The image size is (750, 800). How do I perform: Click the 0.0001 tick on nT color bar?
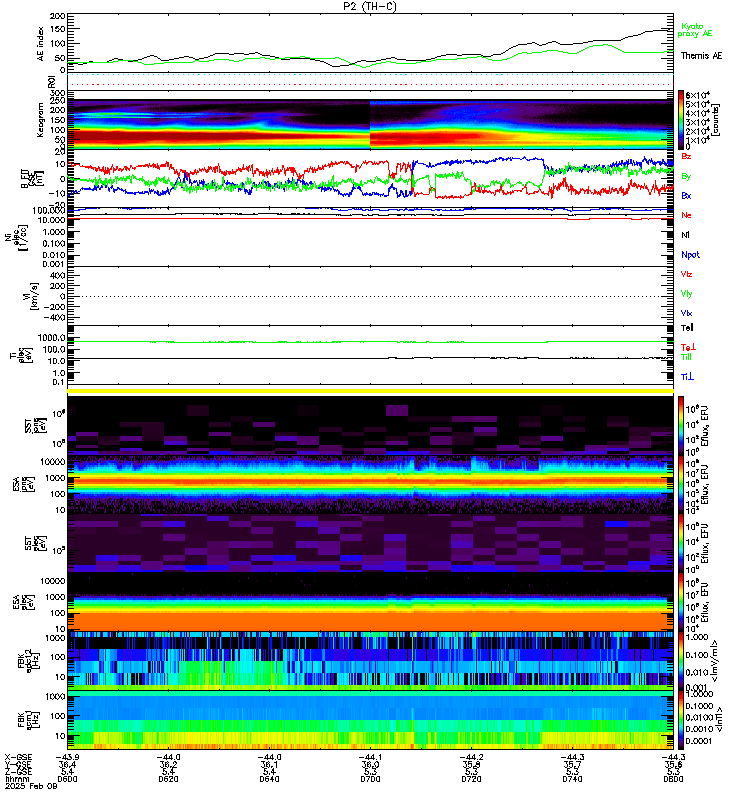coord(698,741)
